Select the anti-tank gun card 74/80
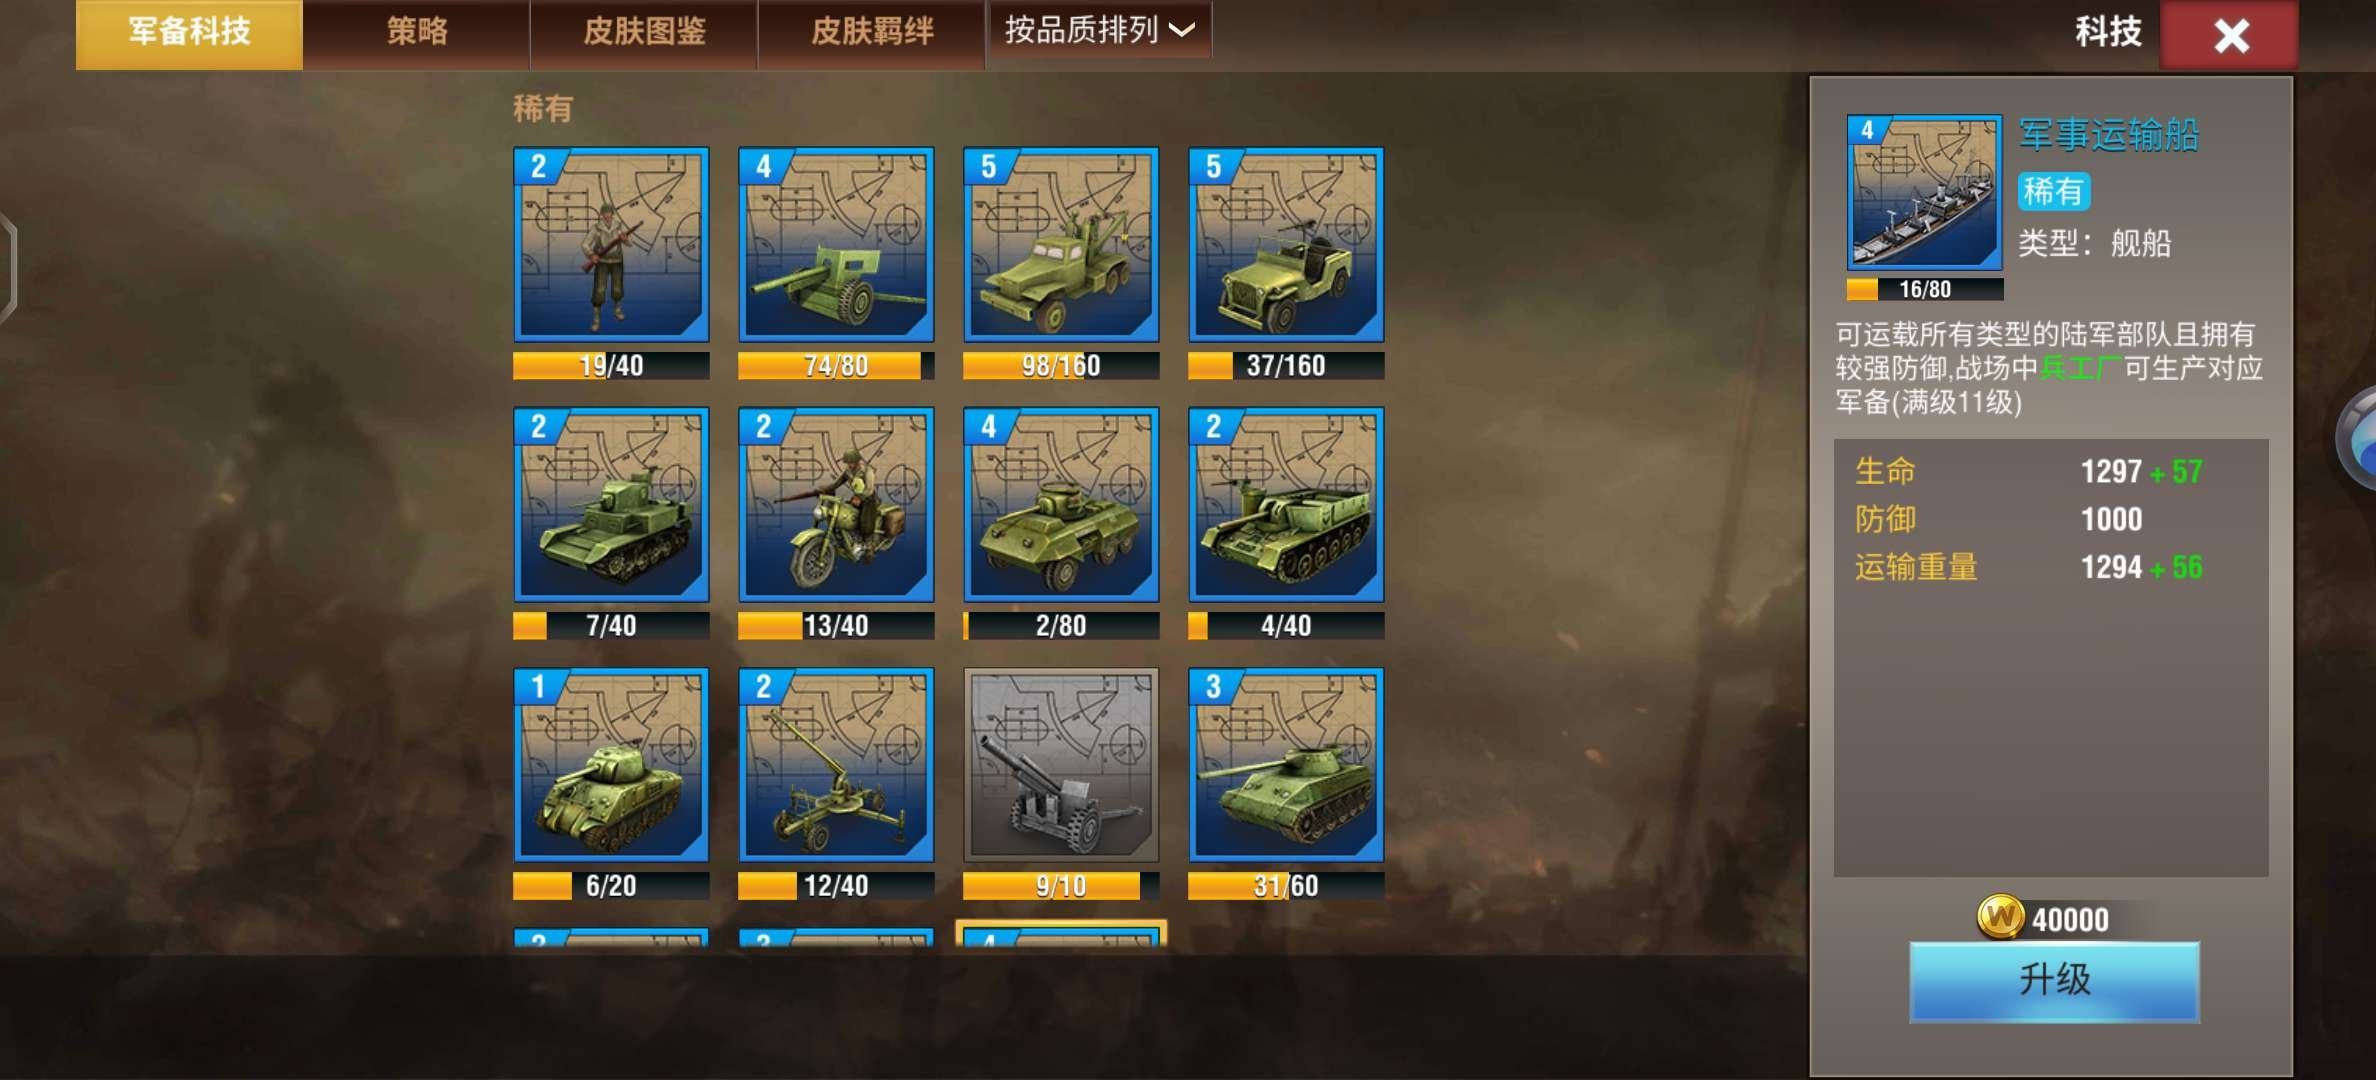The height and width of the screenshot is (1080, 2376). (x=836, y=245)
